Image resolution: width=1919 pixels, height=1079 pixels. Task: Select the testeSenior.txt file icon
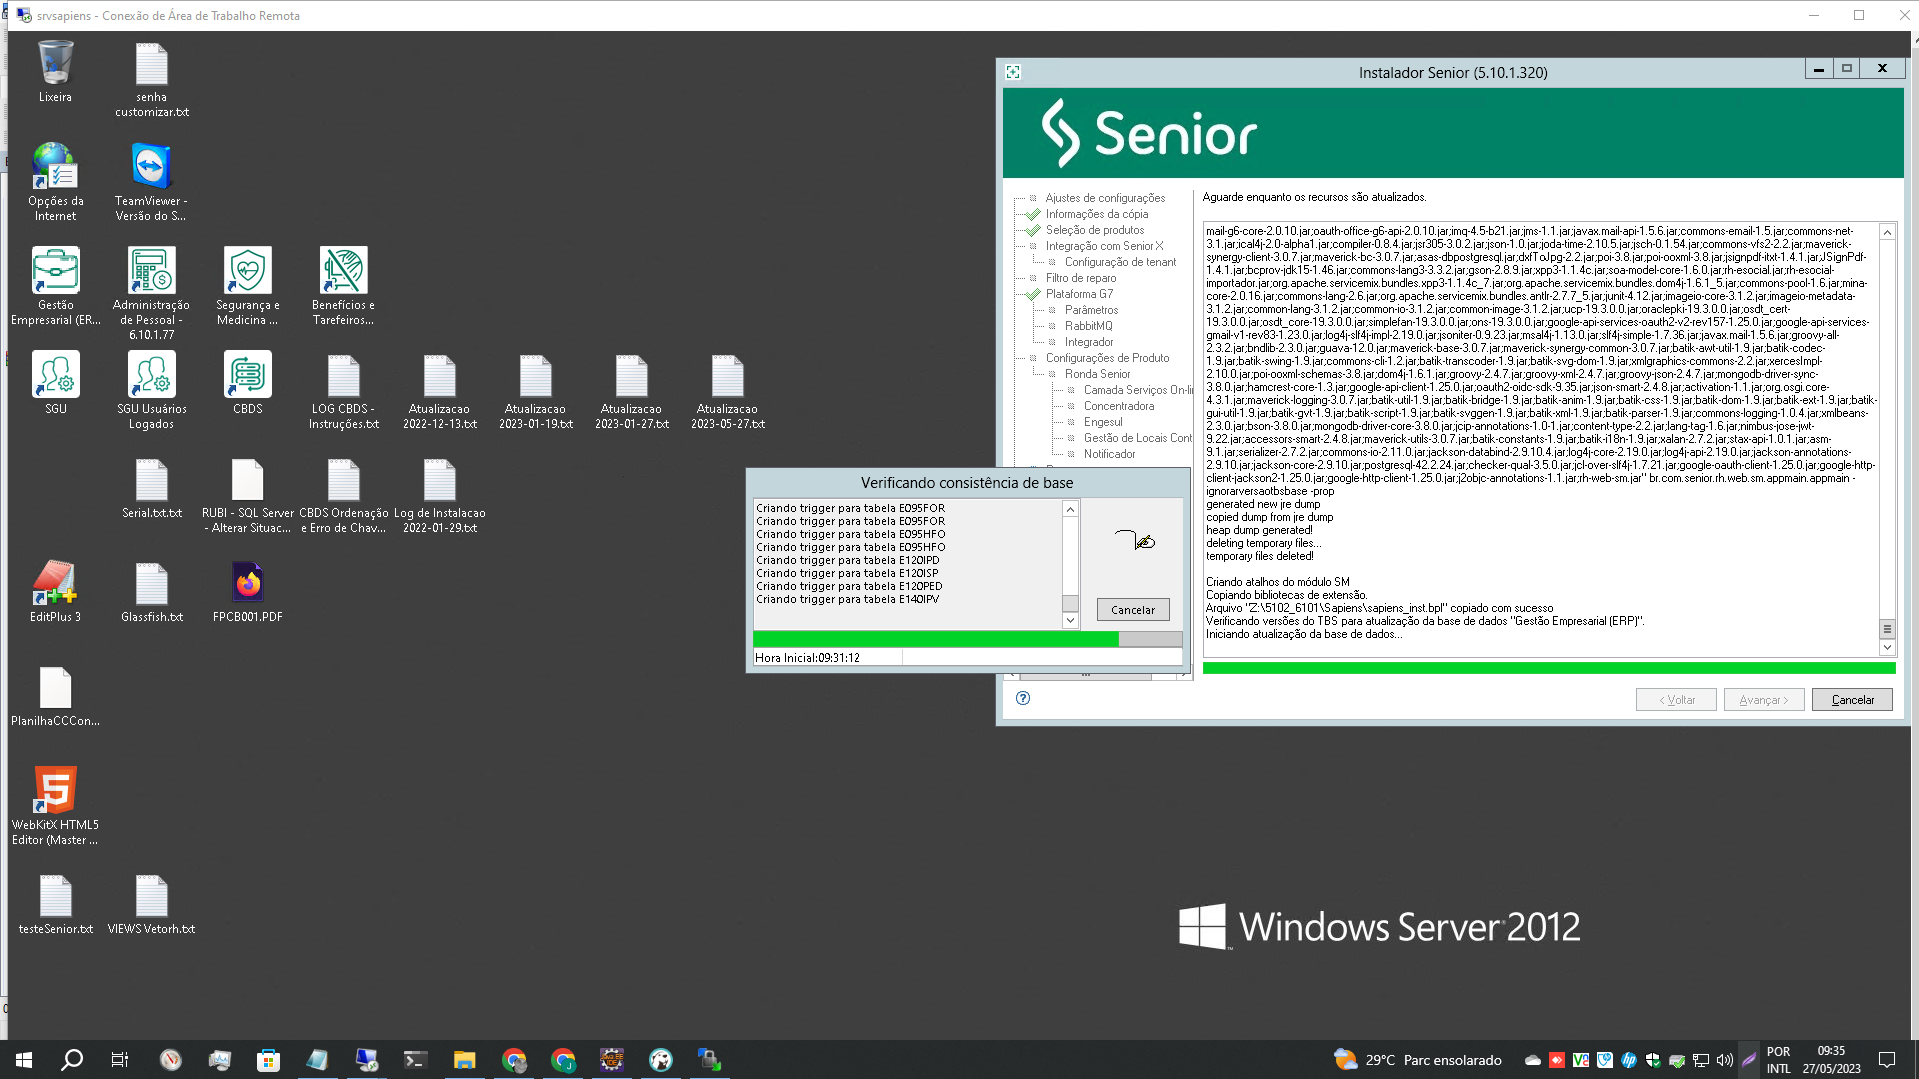(55, 903)
